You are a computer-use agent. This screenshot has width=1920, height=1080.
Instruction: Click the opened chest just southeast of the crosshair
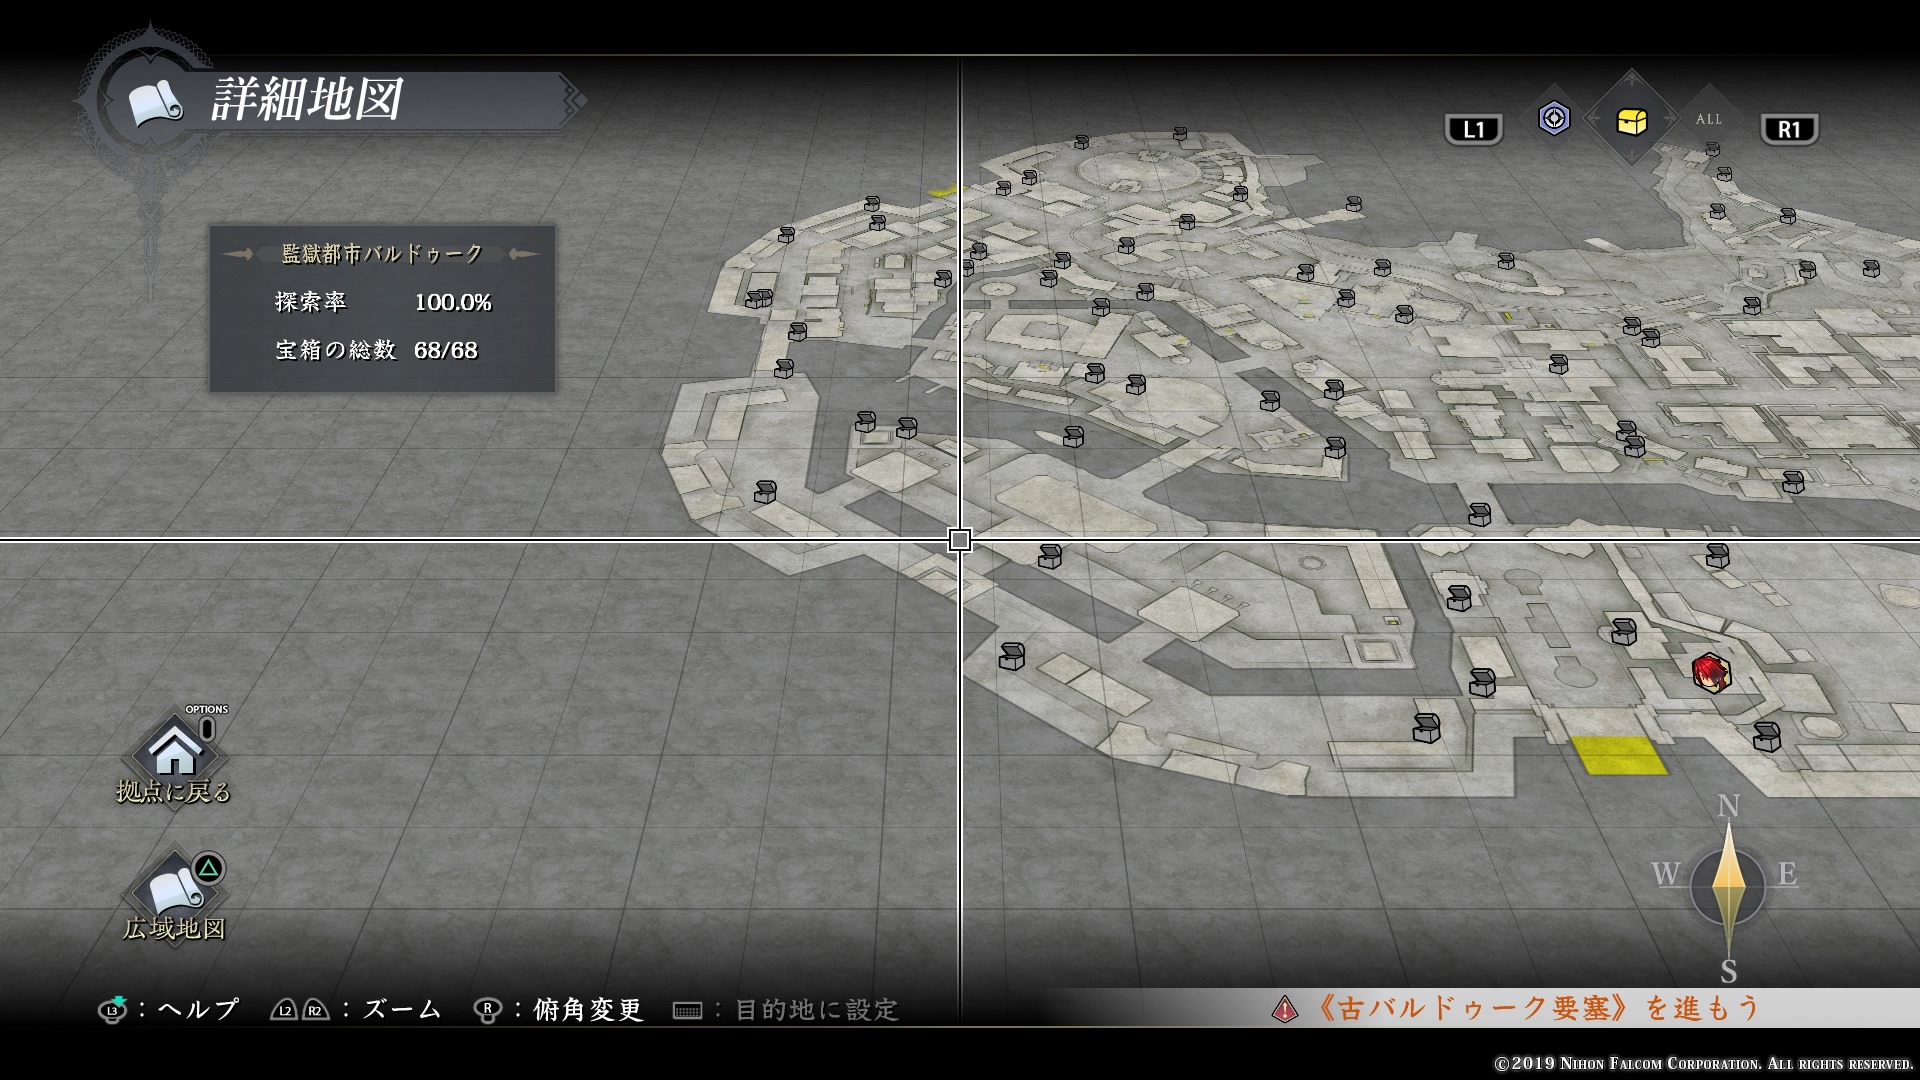tap(1049, 557)
